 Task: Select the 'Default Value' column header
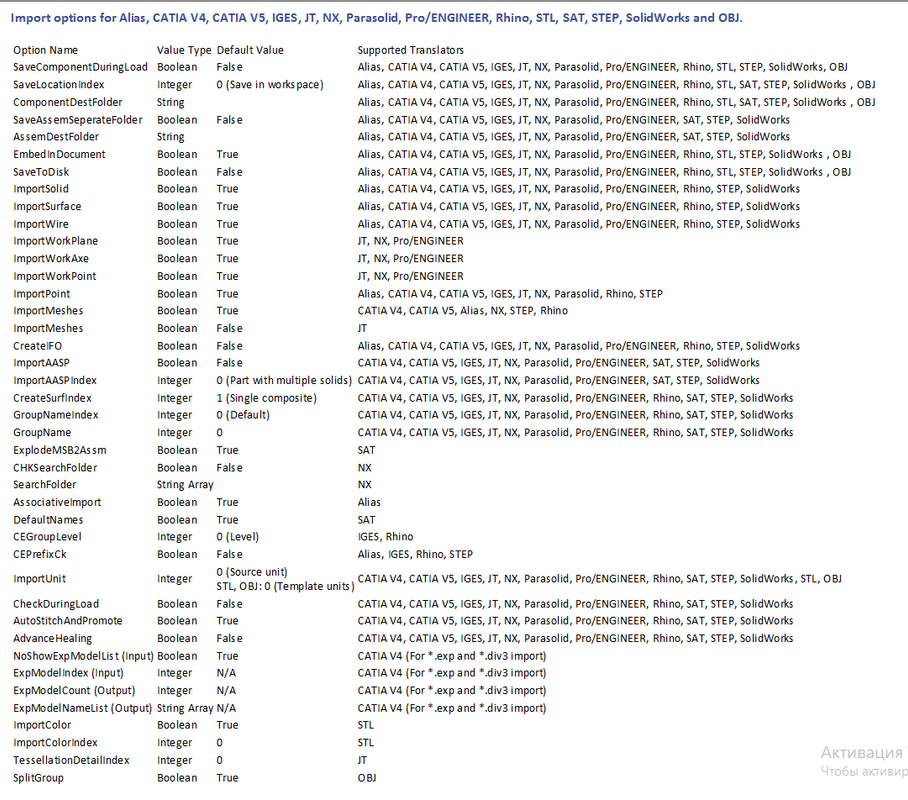click(250, 50)
